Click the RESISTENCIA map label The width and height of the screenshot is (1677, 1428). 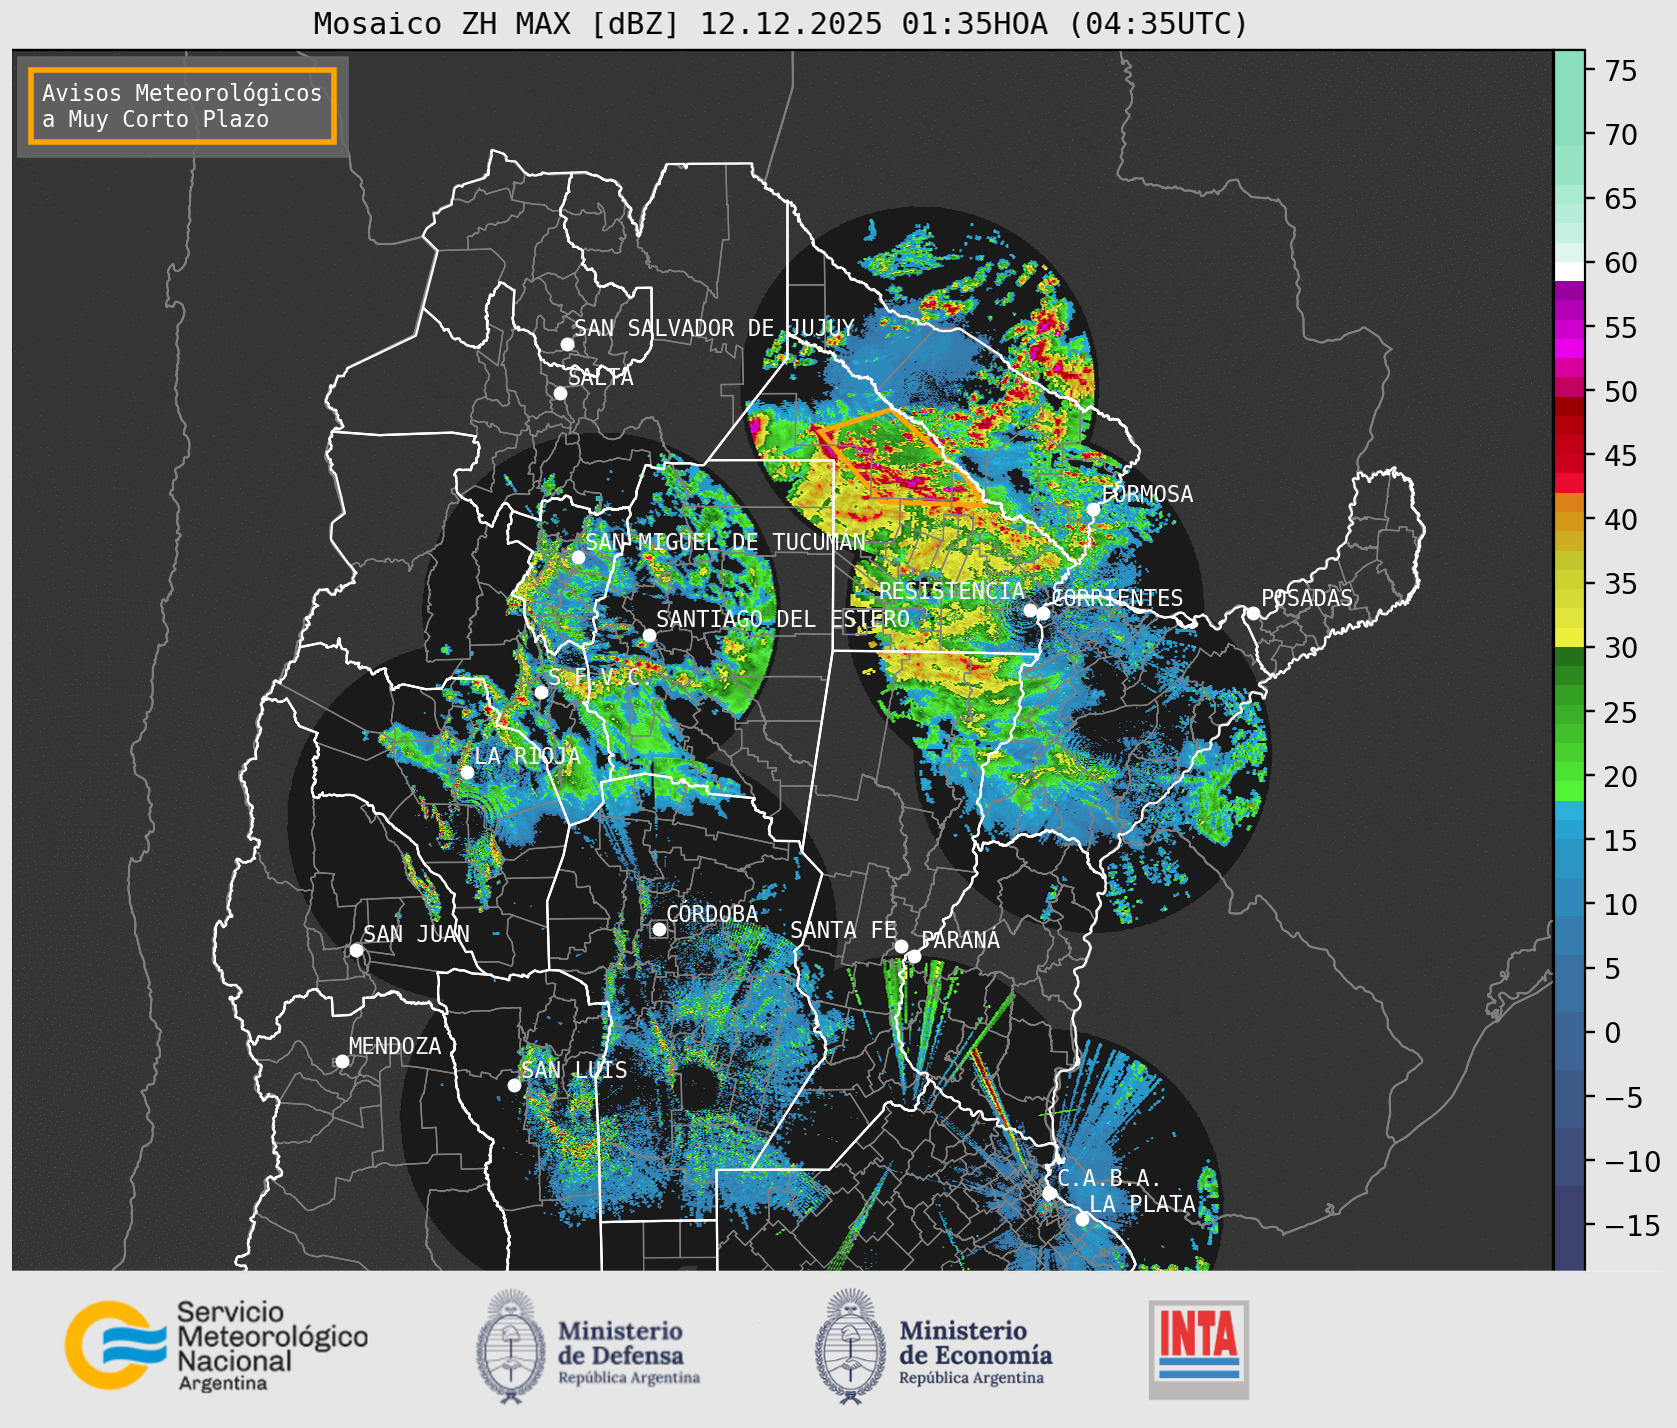point(951,591)
